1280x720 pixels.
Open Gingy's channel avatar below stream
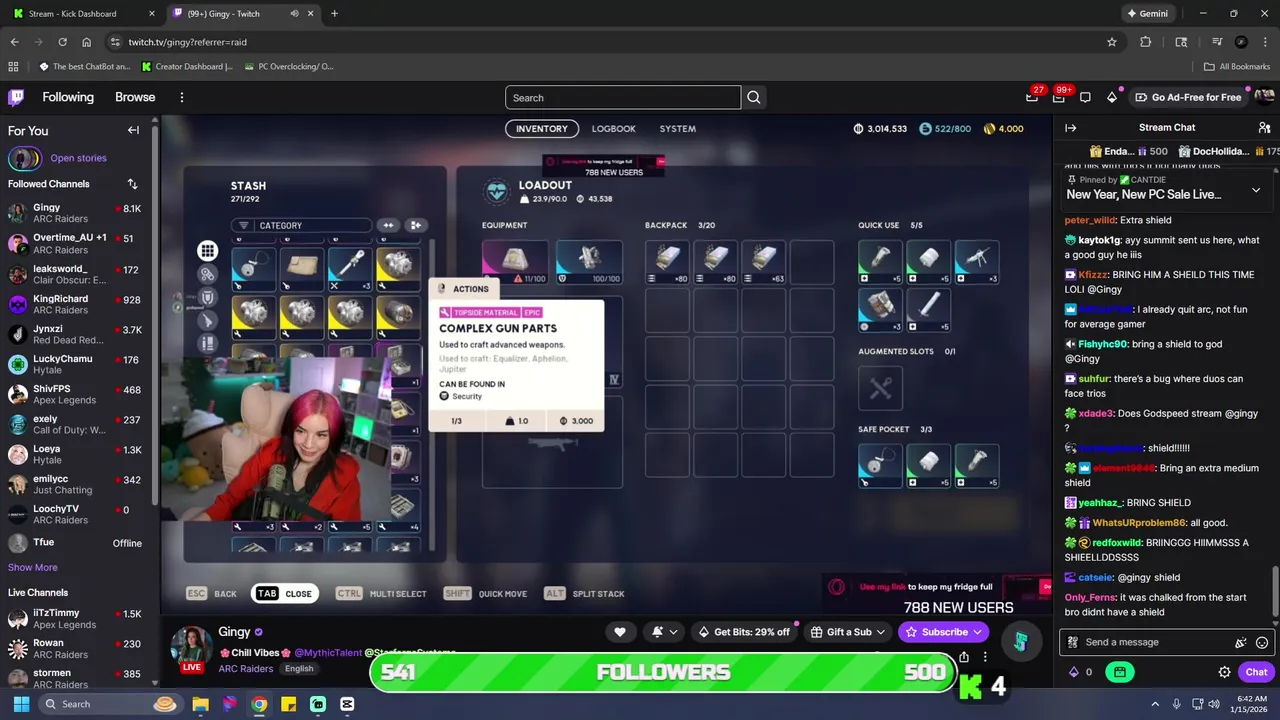(192, 648)
